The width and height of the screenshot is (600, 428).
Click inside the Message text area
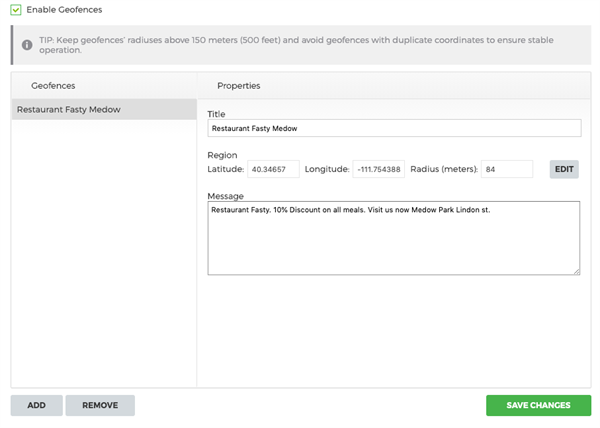coord(394,238)
